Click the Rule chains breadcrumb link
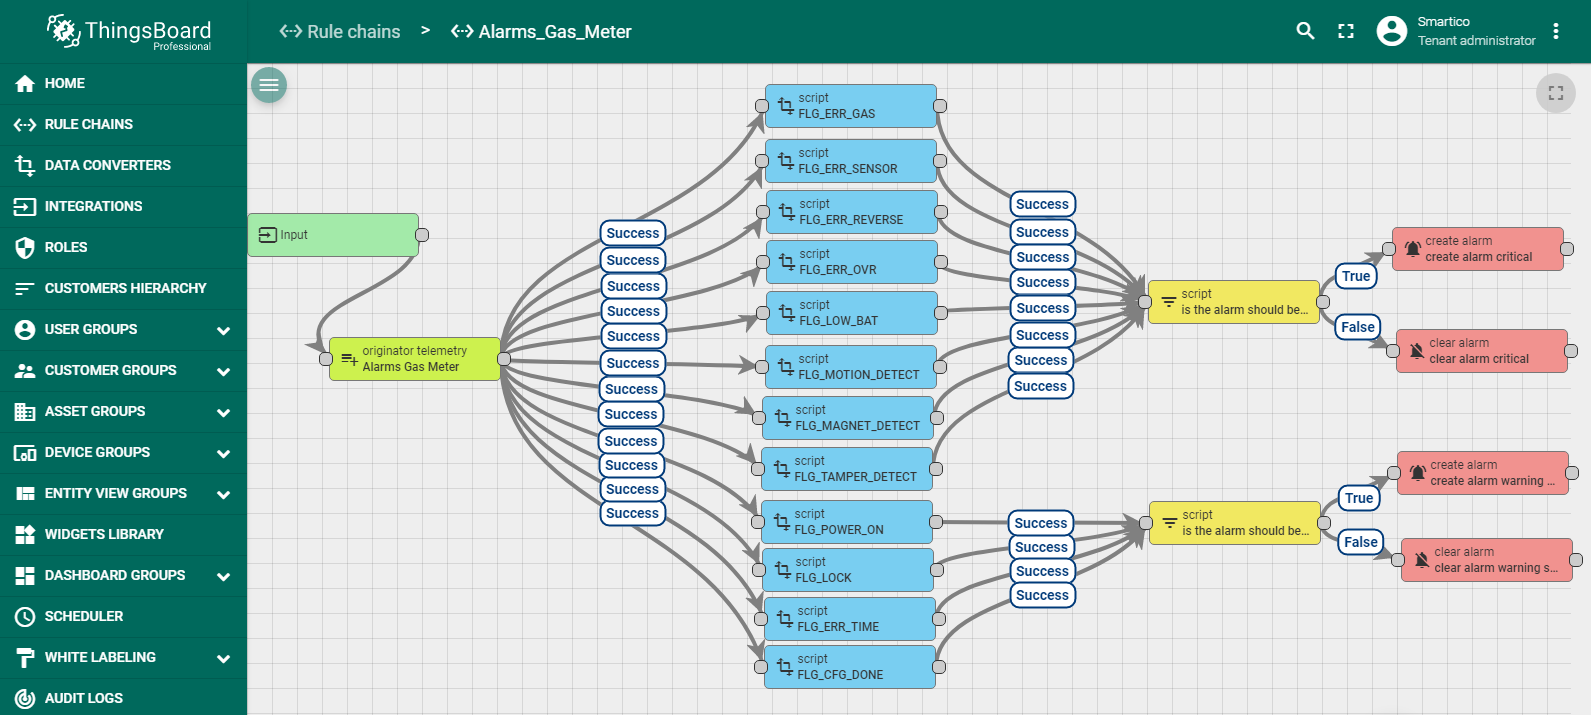 [340, 32]
